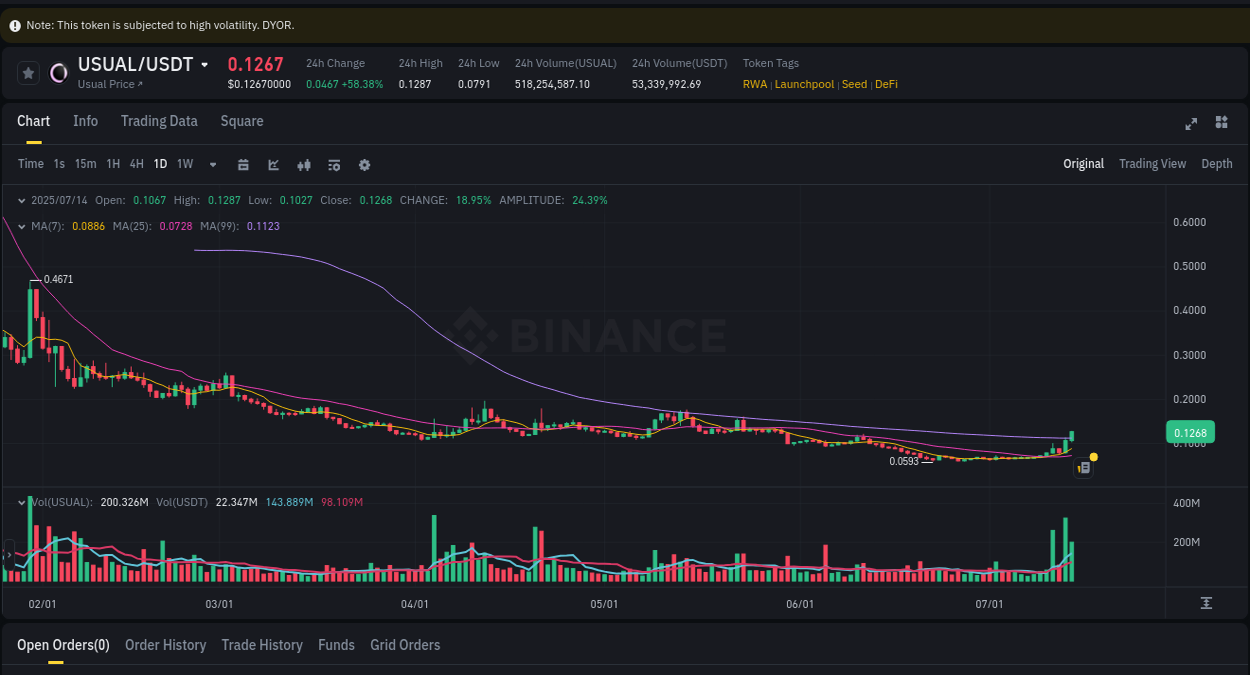Open the RWA token tag link
Image resolution: width=1250 pixels, height=675 pixels.
click(x=755, y=84)
